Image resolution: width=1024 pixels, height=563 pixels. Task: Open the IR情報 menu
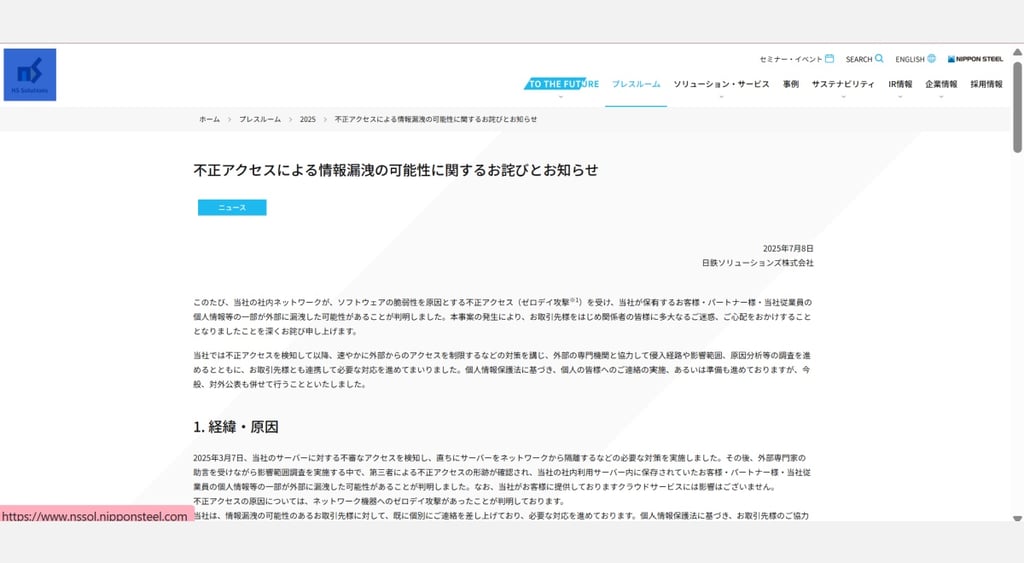[900, 84]
